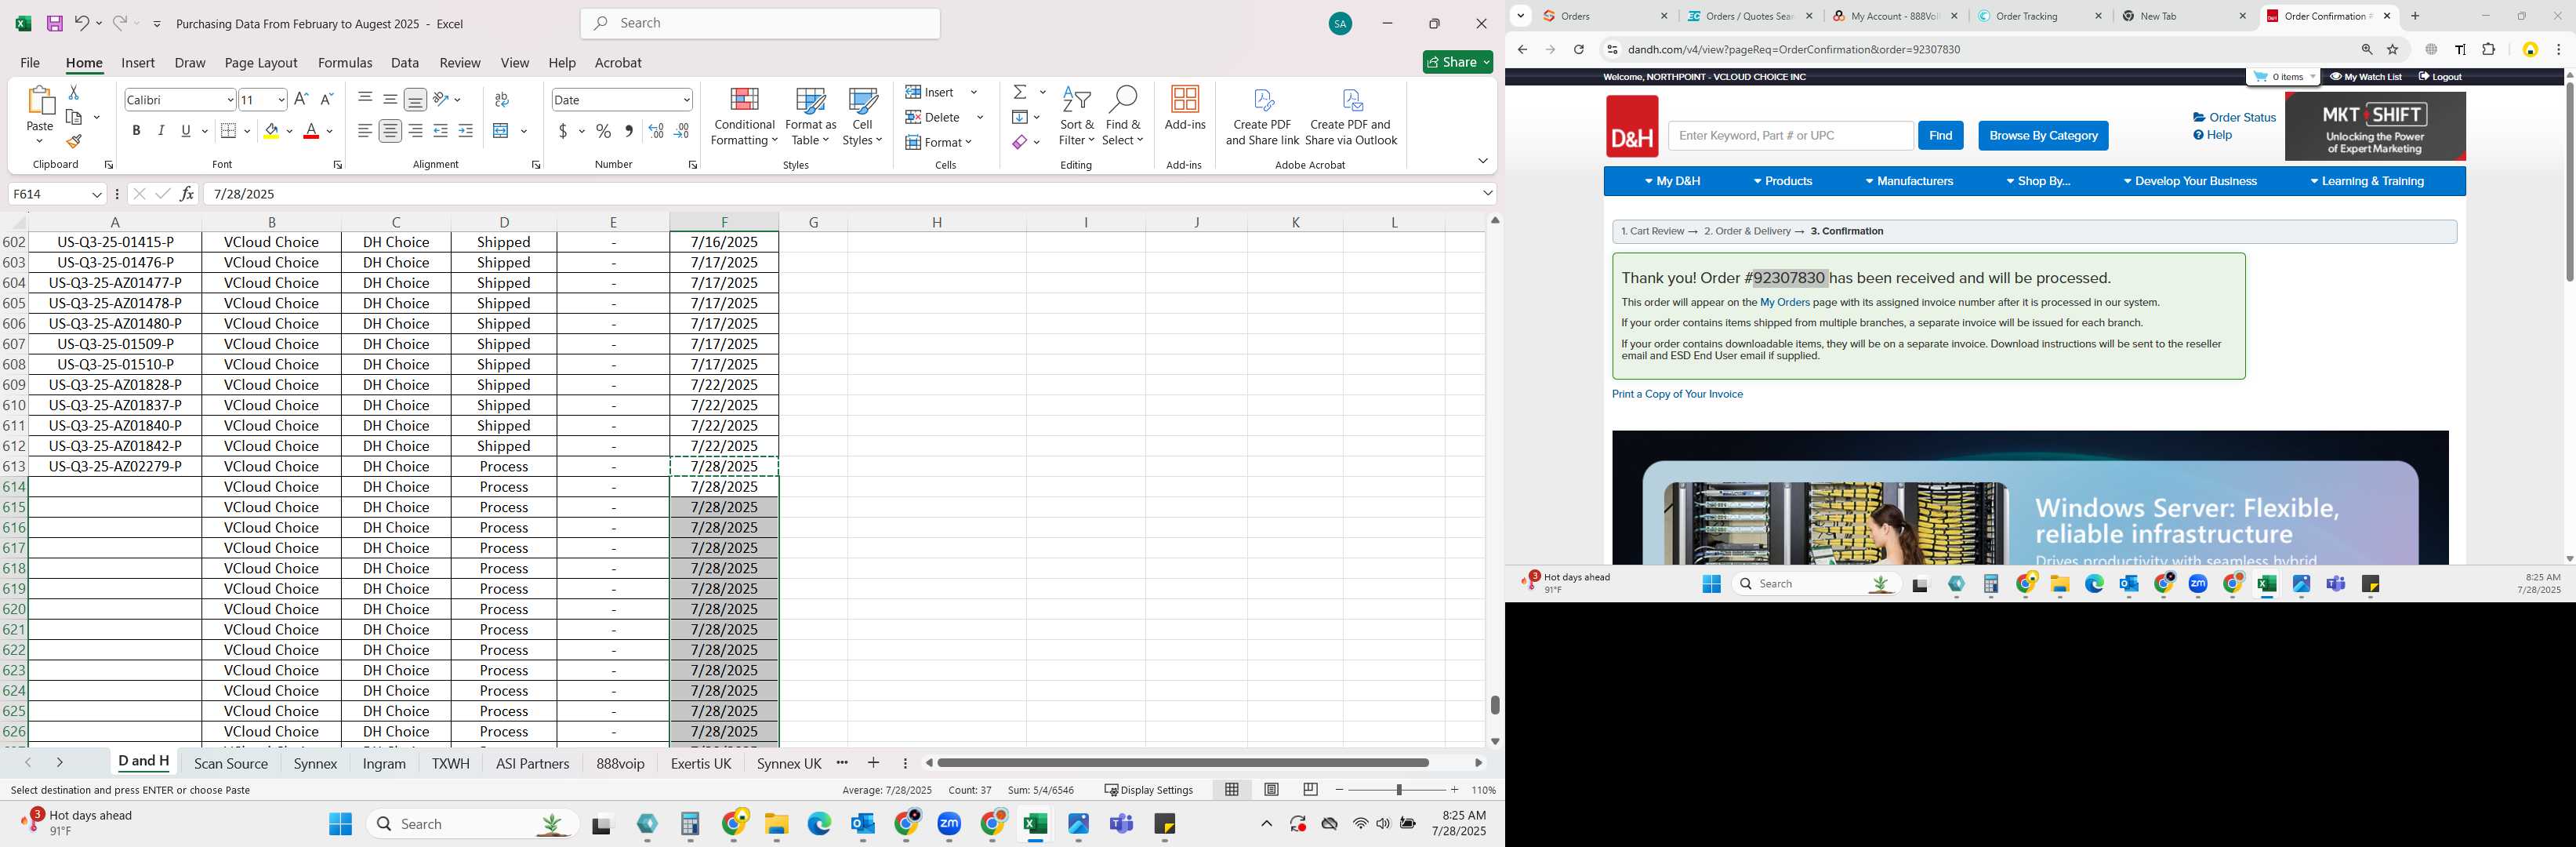
Task: Expand the formula bar
Action: click(x=1487, y=193)
